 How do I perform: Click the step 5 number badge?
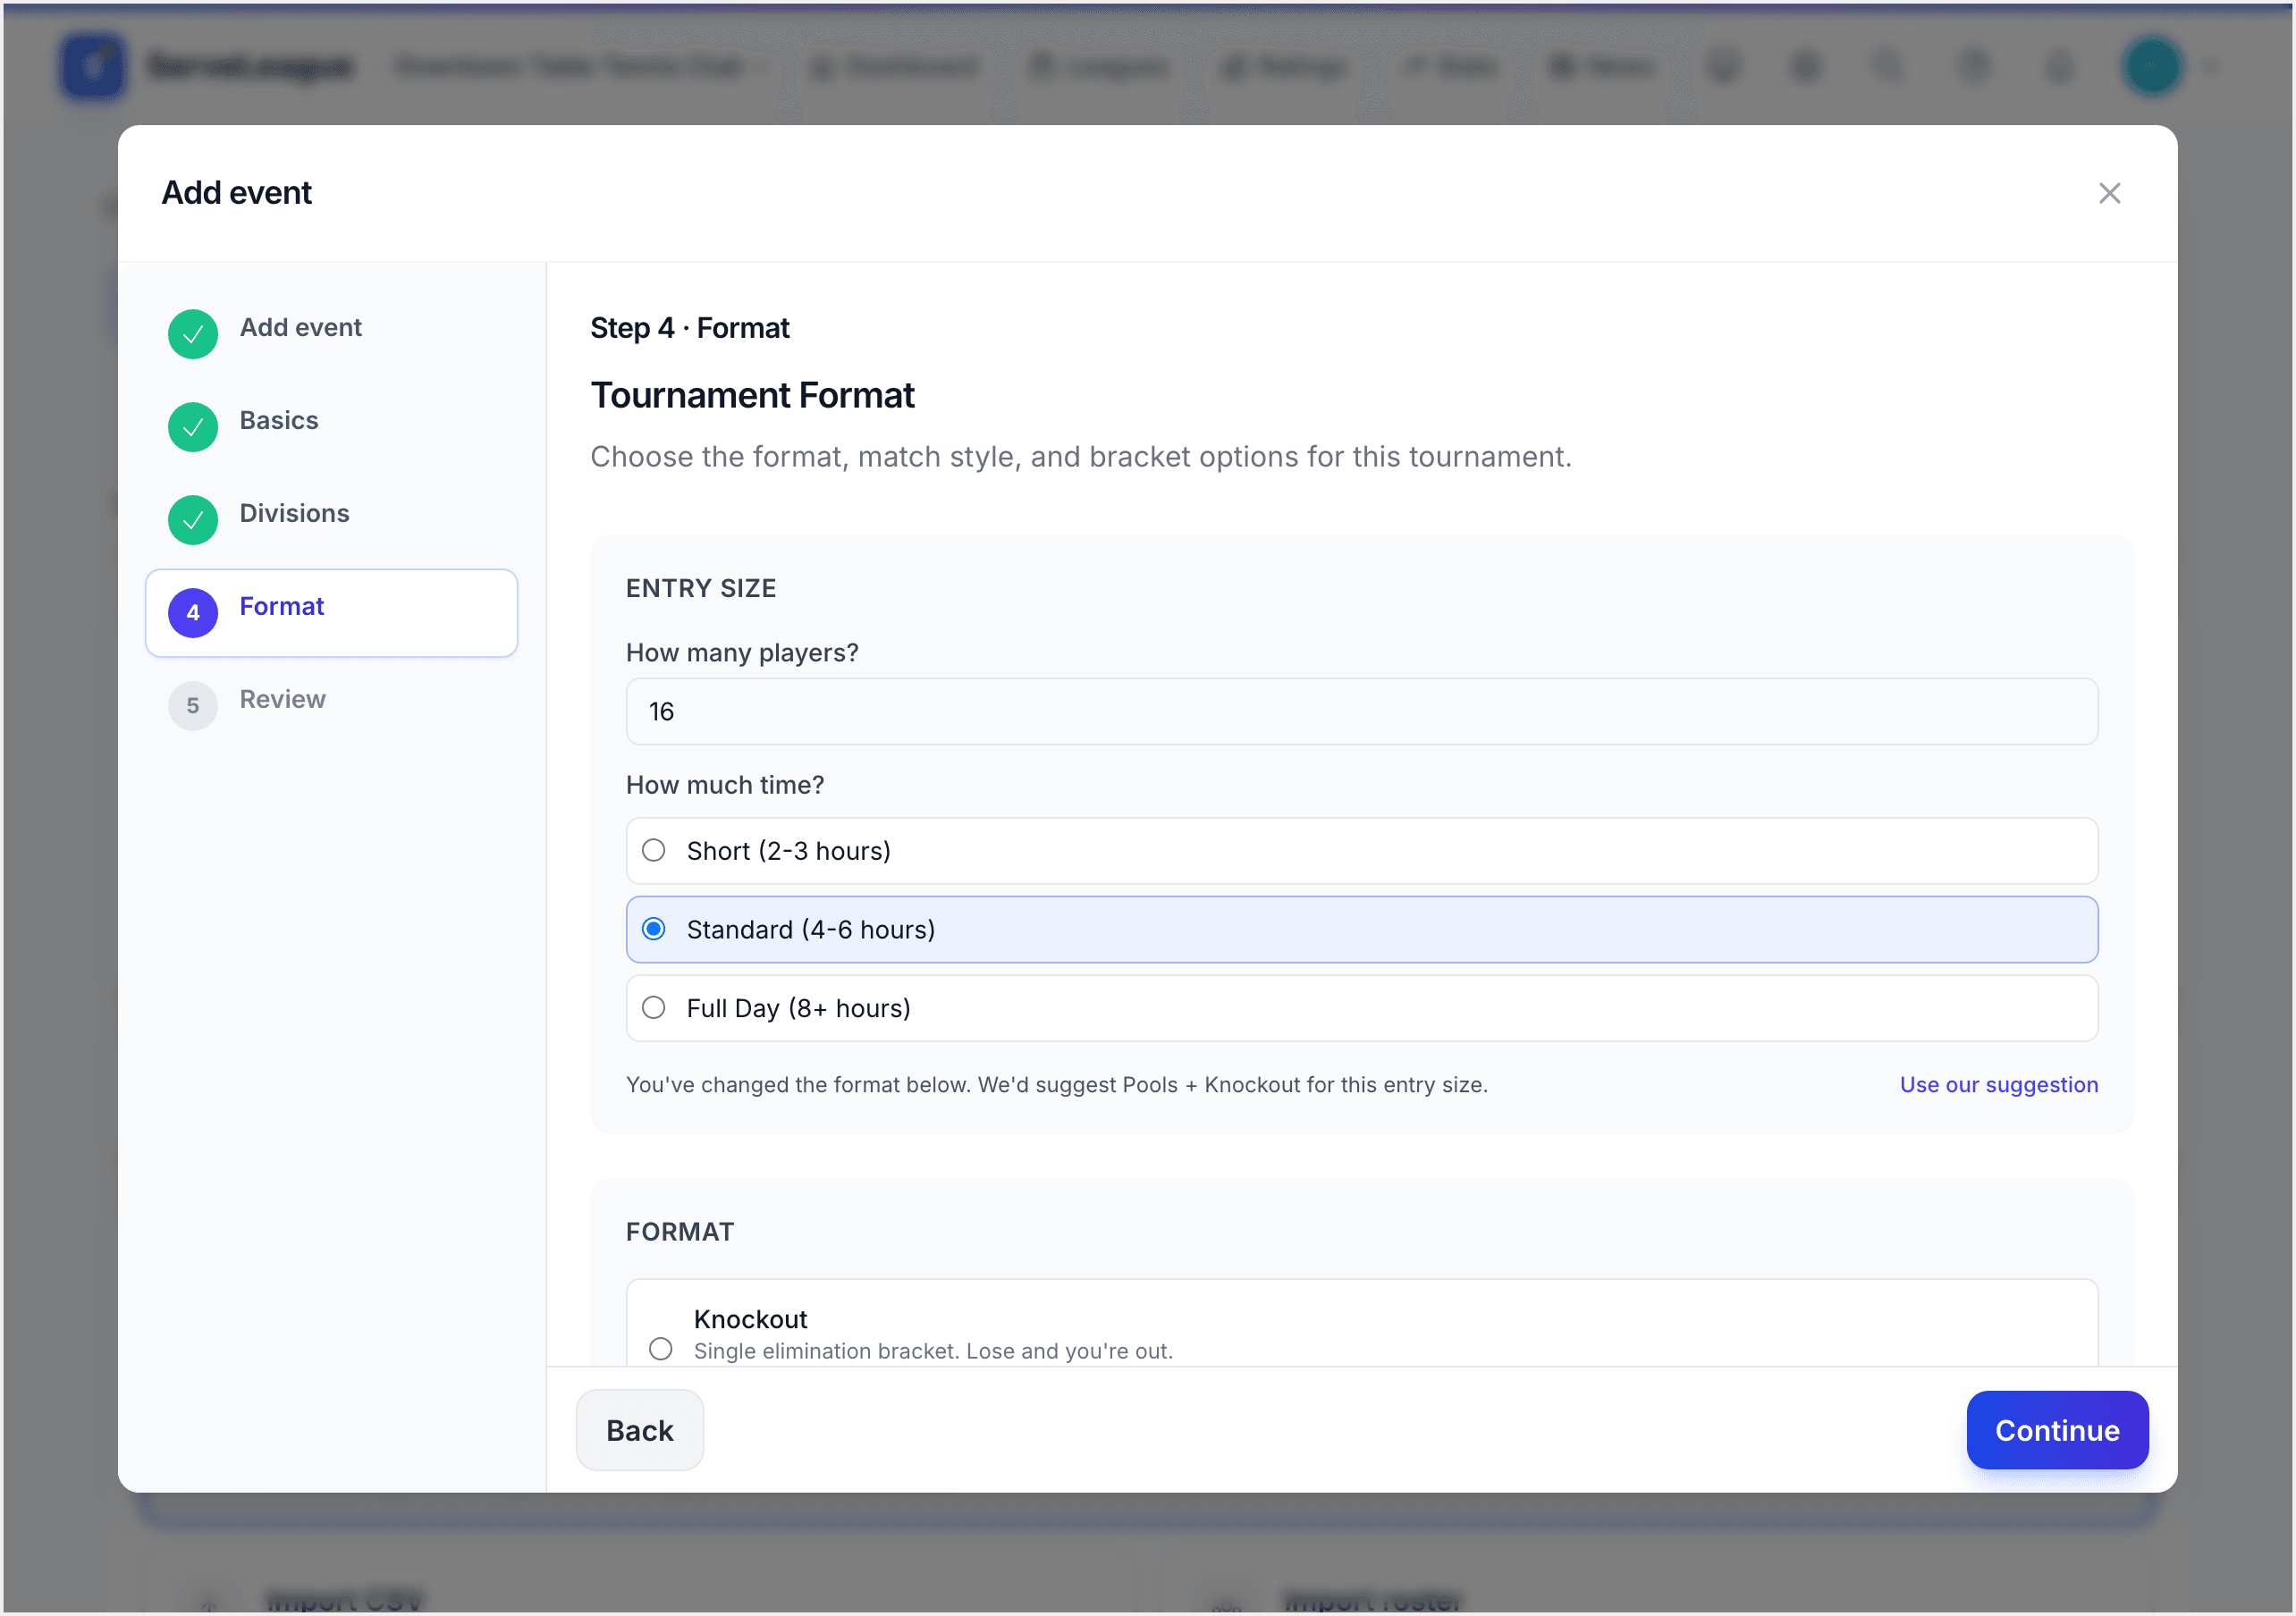click(x=193, y=706)
